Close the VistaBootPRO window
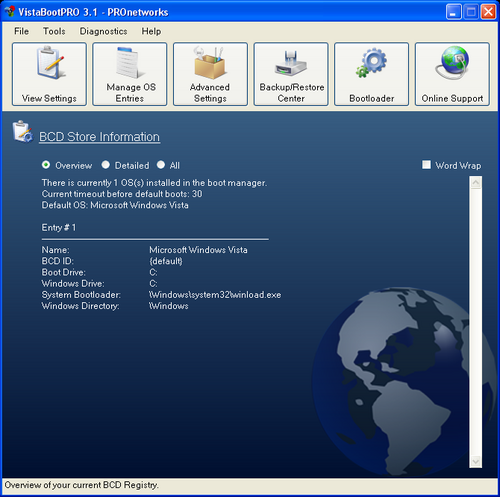The height and width of the screenshot is (497, 500). pyautogui.click(x=488, y=12)
